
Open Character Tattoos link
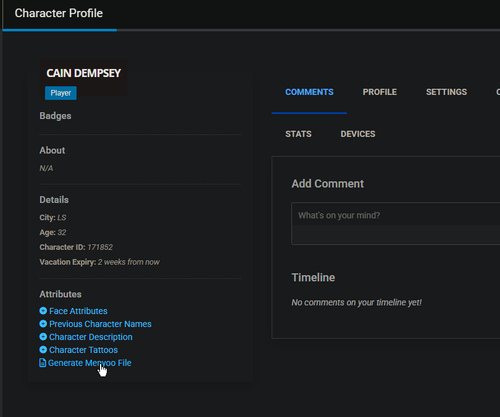point(83,350)
